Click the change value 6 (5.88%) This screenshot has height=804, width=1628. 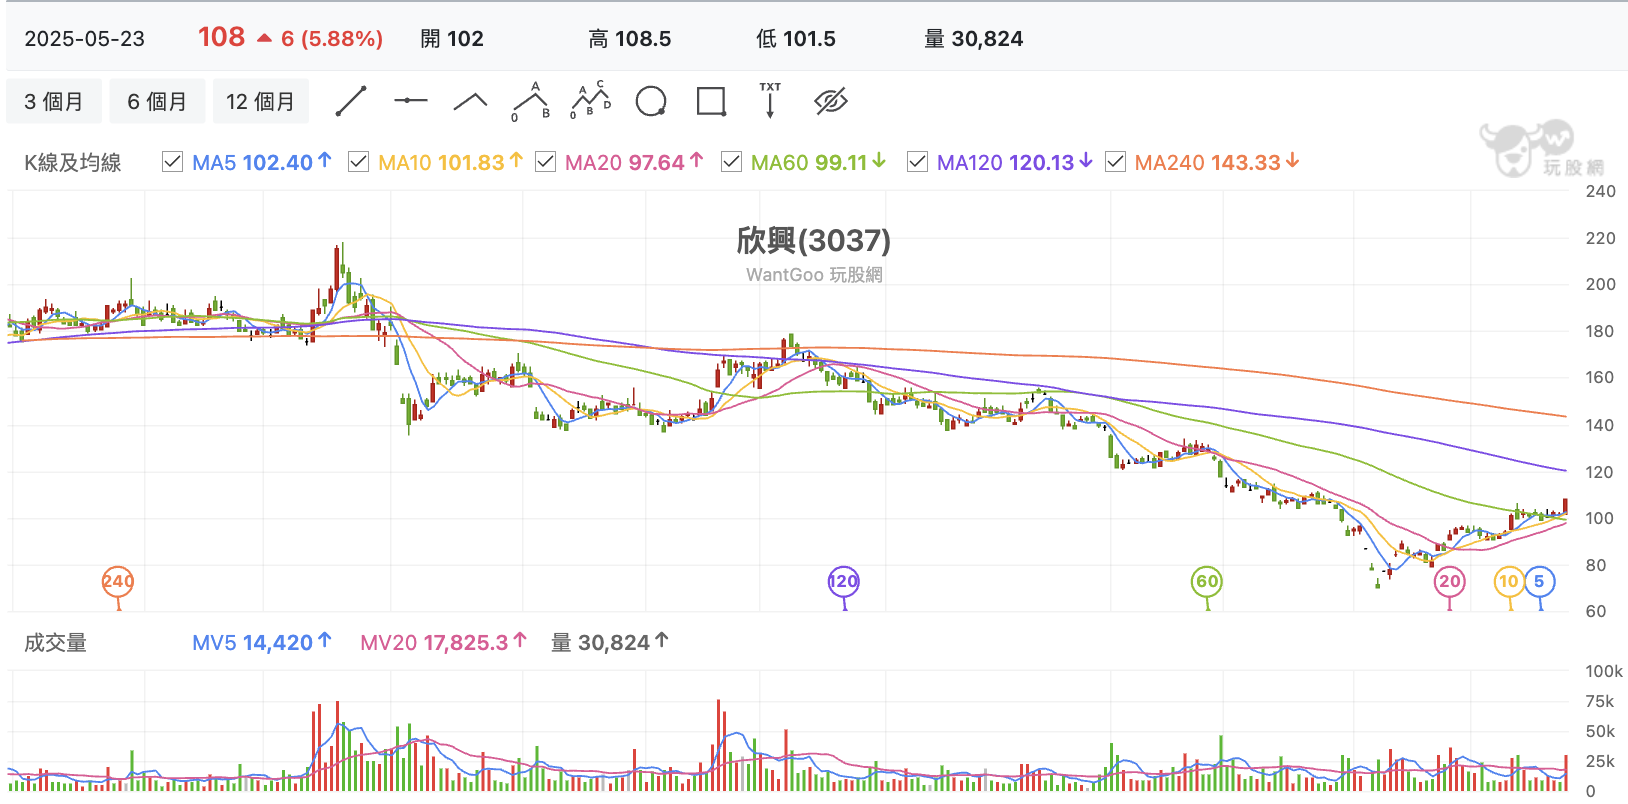tap(331, 39)
